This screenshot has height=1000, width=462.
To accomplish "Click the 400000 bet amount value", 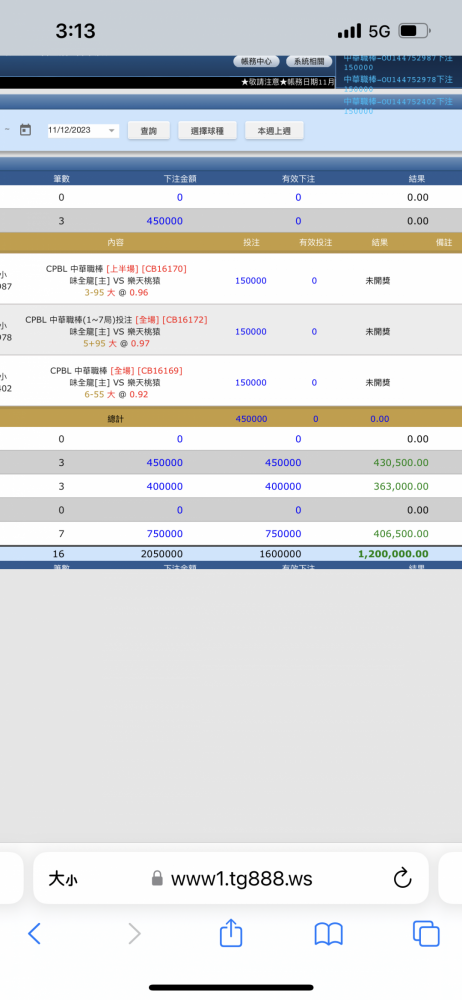I will pos(165,487).
